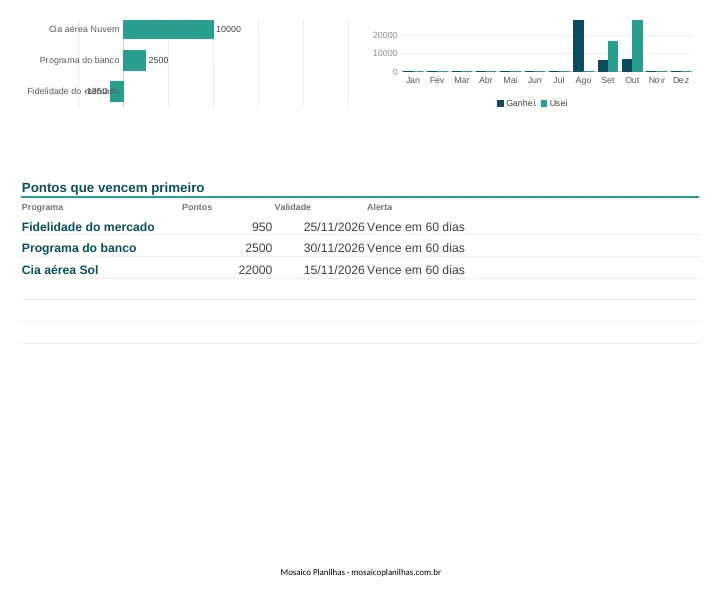Click the Ago month label

coord(583,80)
